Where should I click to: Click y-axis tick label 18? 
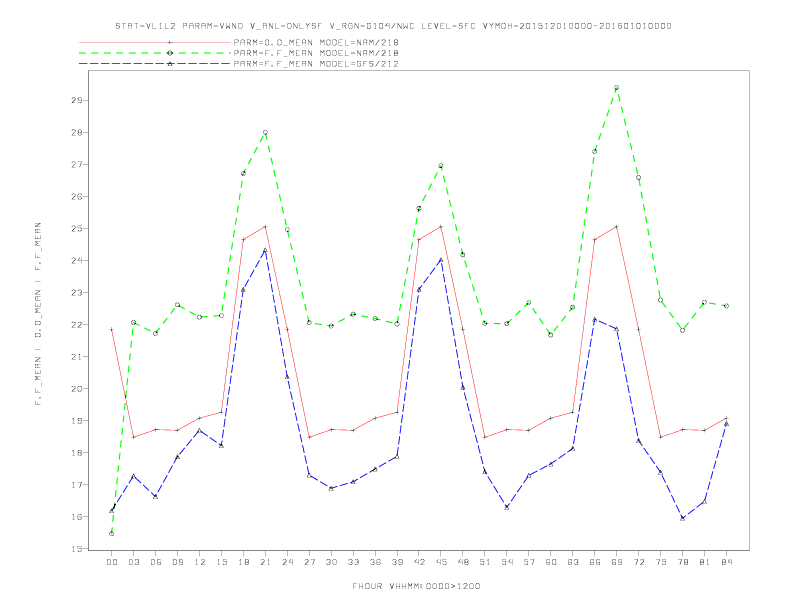click(76, 453)
